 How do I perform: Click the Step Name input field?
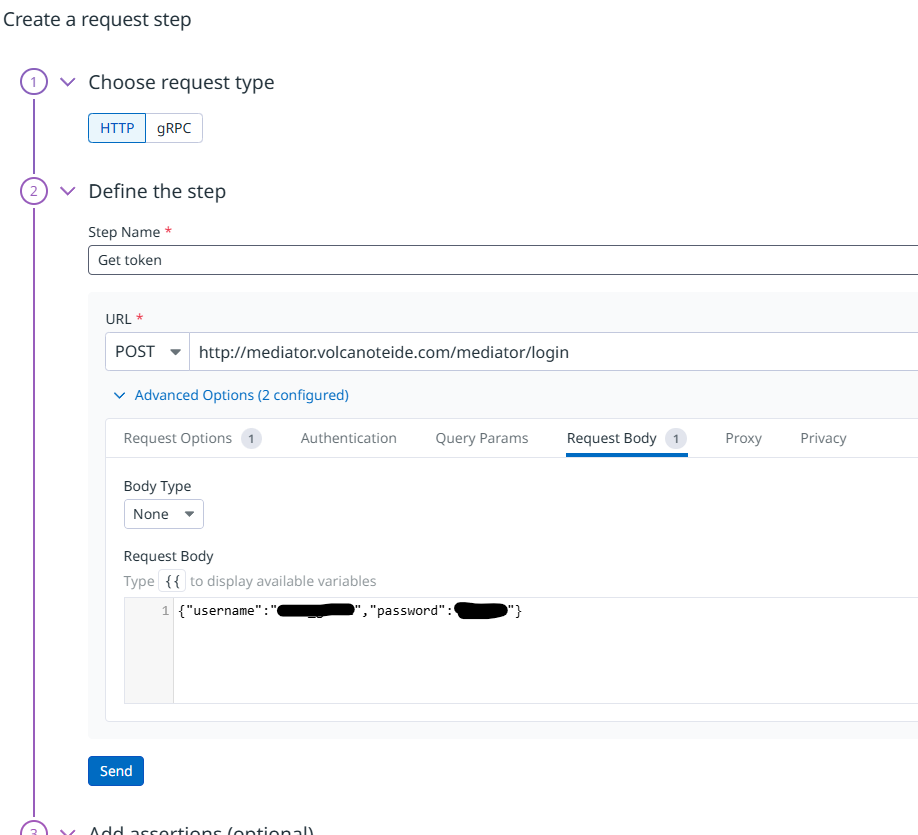[x=500, y=260]
